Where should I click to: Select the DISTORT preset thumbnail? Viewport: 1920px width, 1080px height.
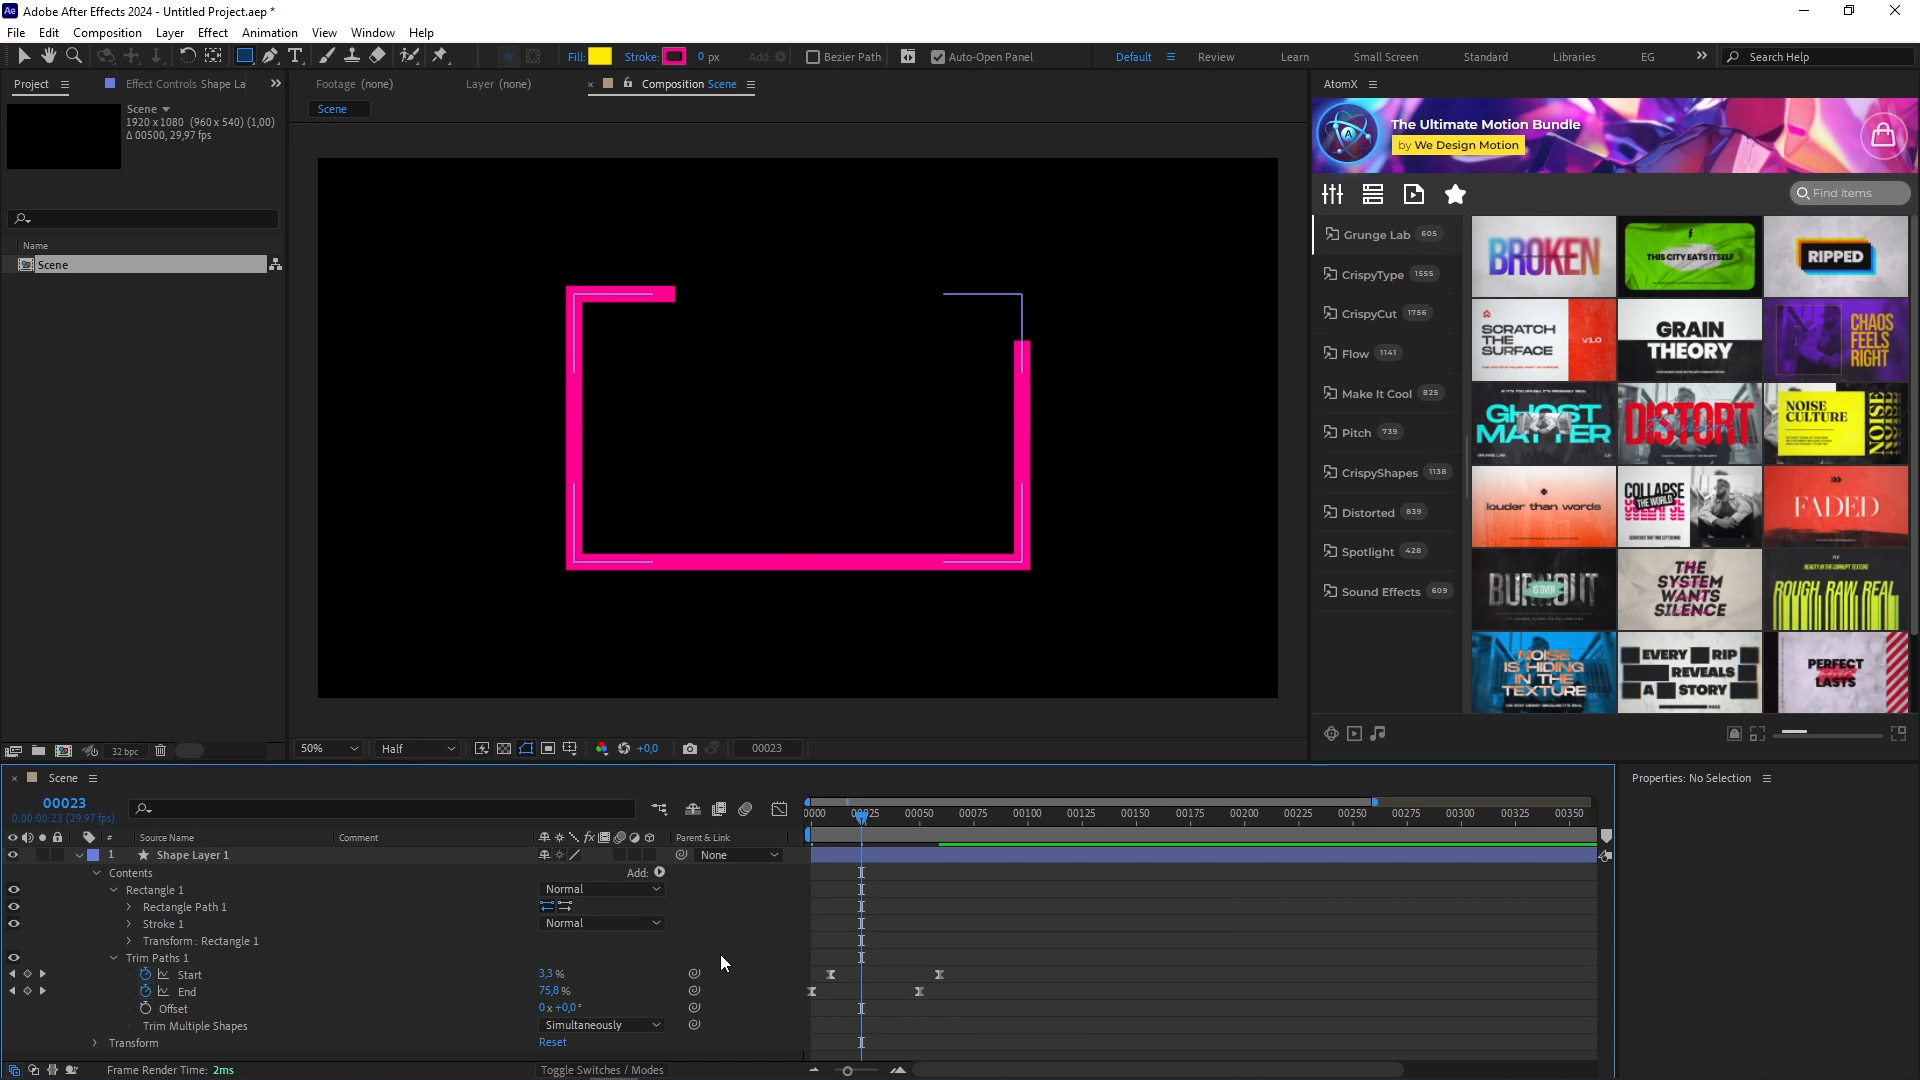point(1689,424)
